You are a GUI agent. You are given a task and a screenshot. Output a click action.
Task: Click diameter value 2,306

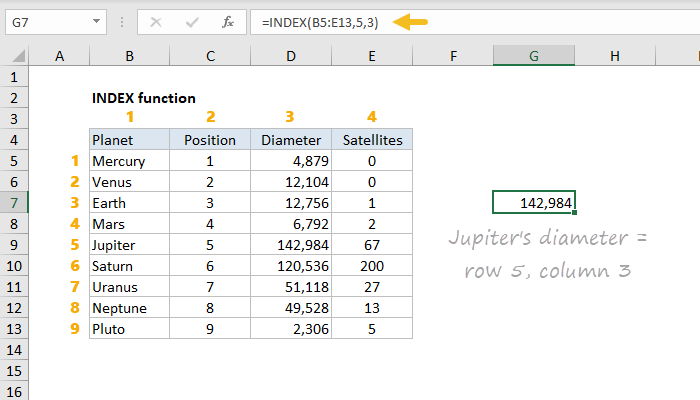click(x=291, y=329)
